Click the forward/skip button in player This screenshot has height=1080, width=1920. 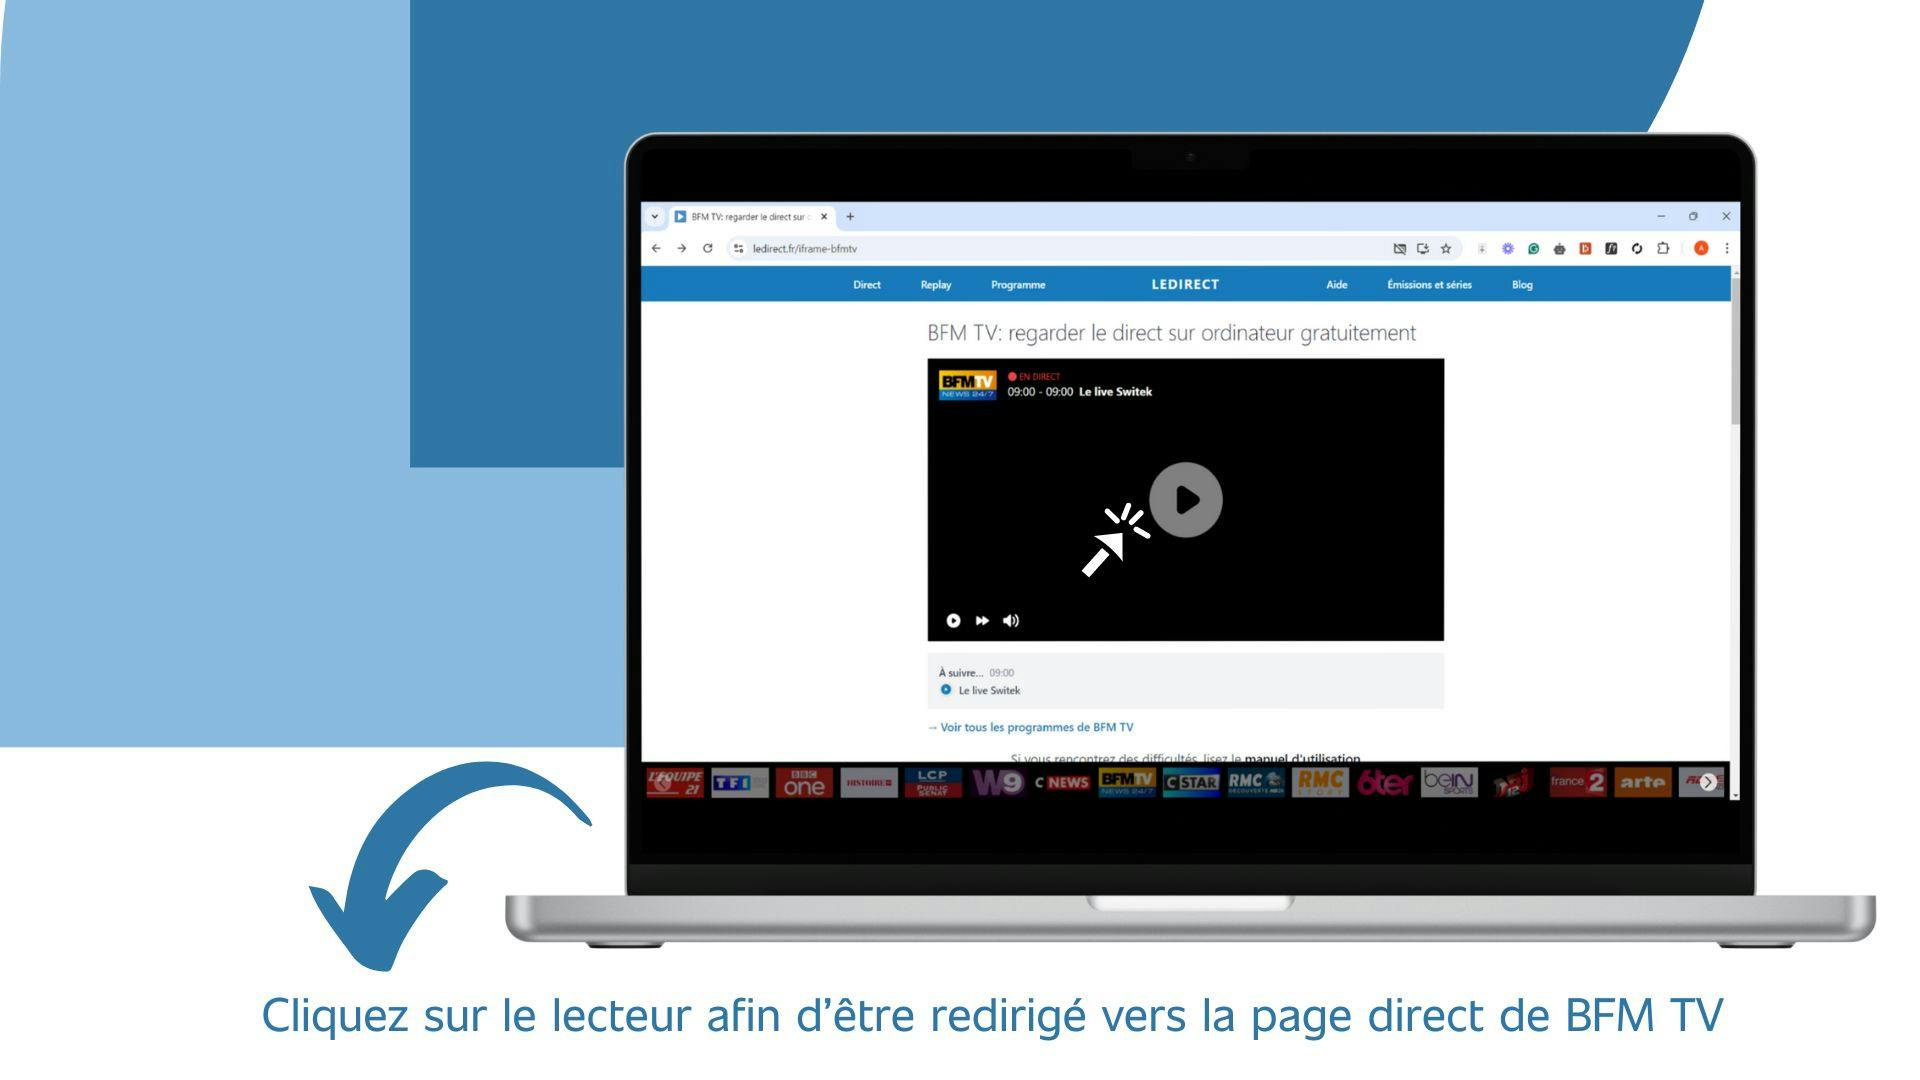982,620
